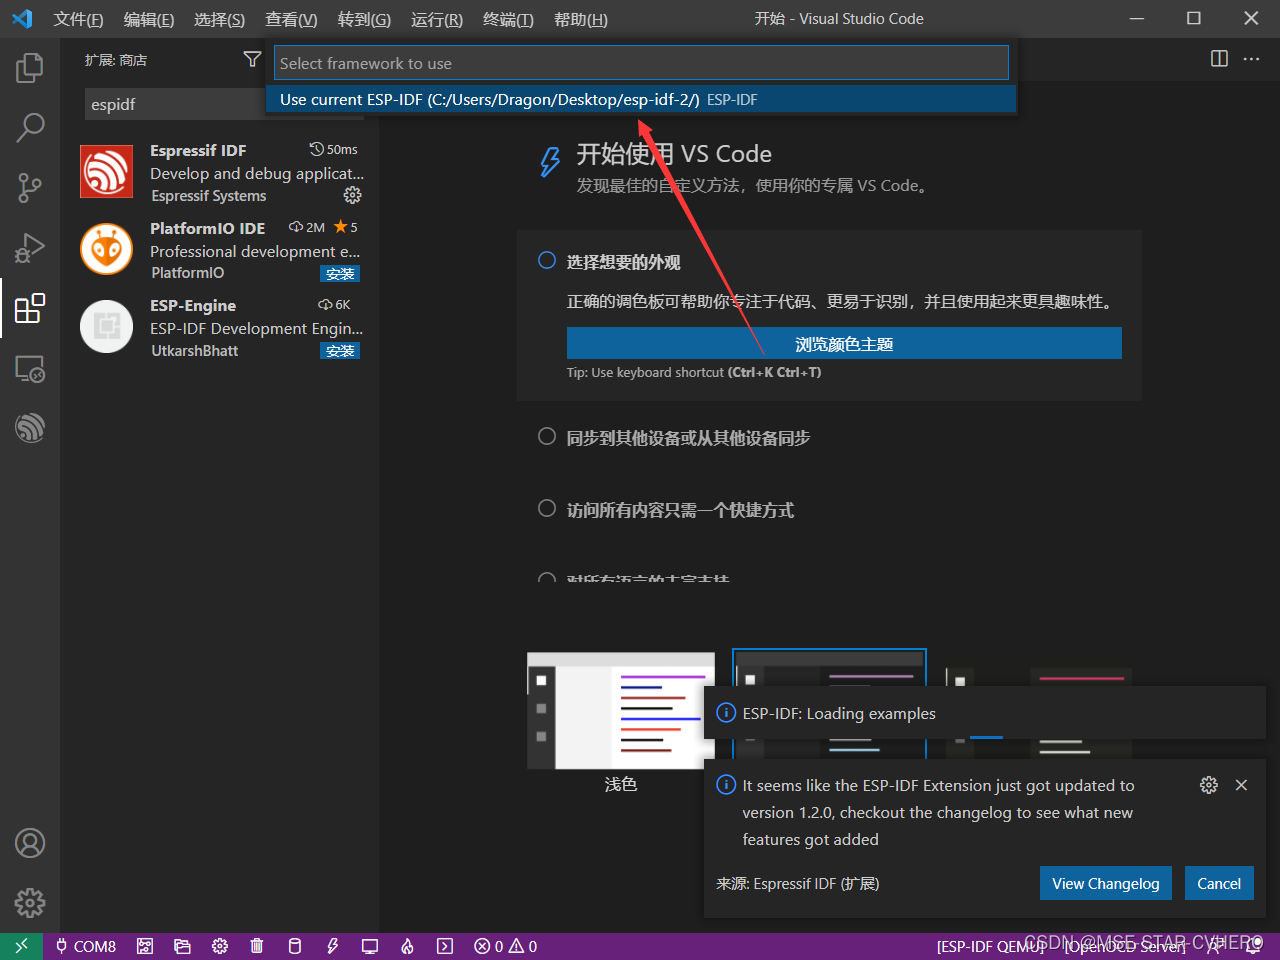
Task: Open the ESP-Engine extension entry
Action: (220, 327)
